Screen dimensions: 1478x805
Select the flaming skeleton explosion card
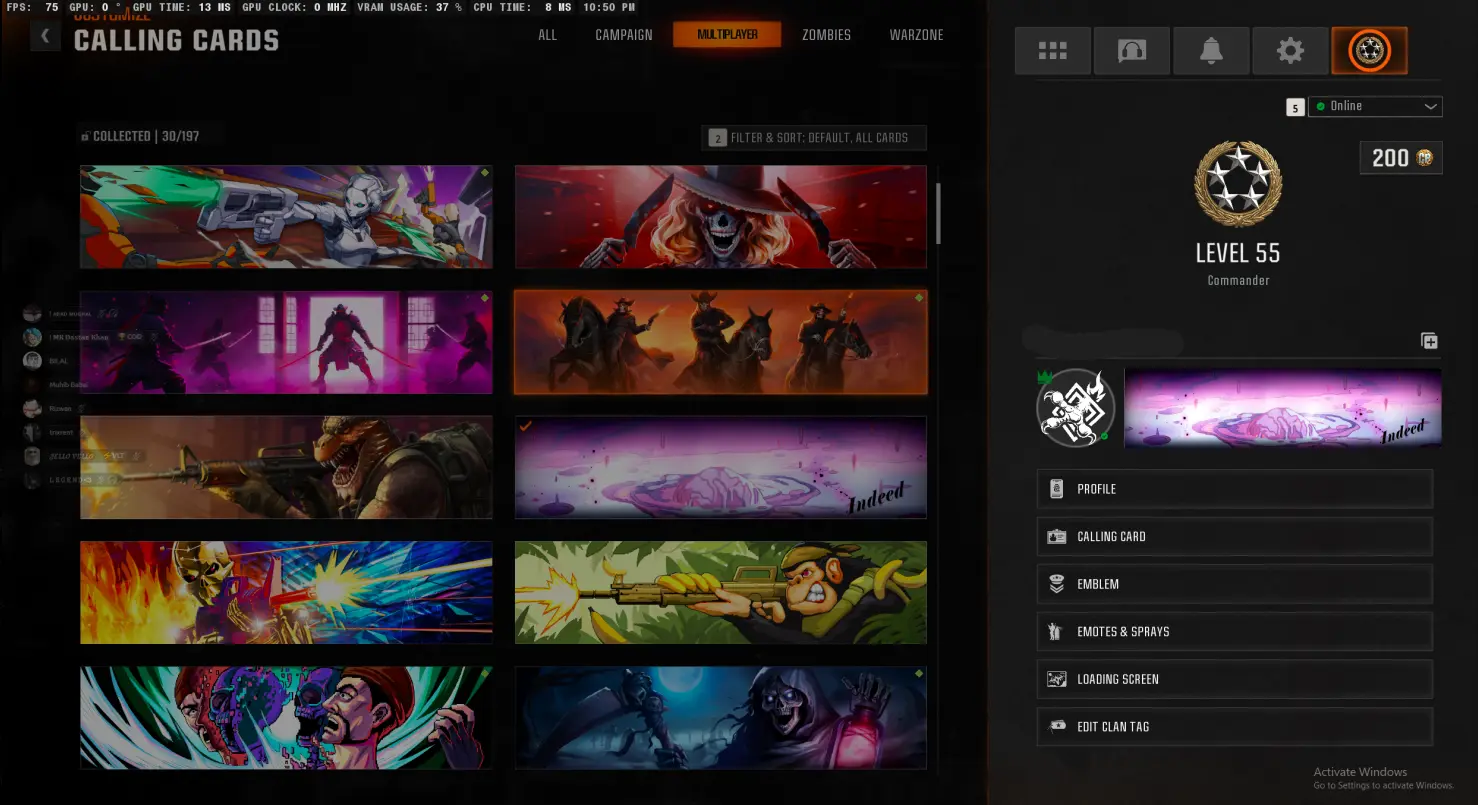click(x=286, y=593)
